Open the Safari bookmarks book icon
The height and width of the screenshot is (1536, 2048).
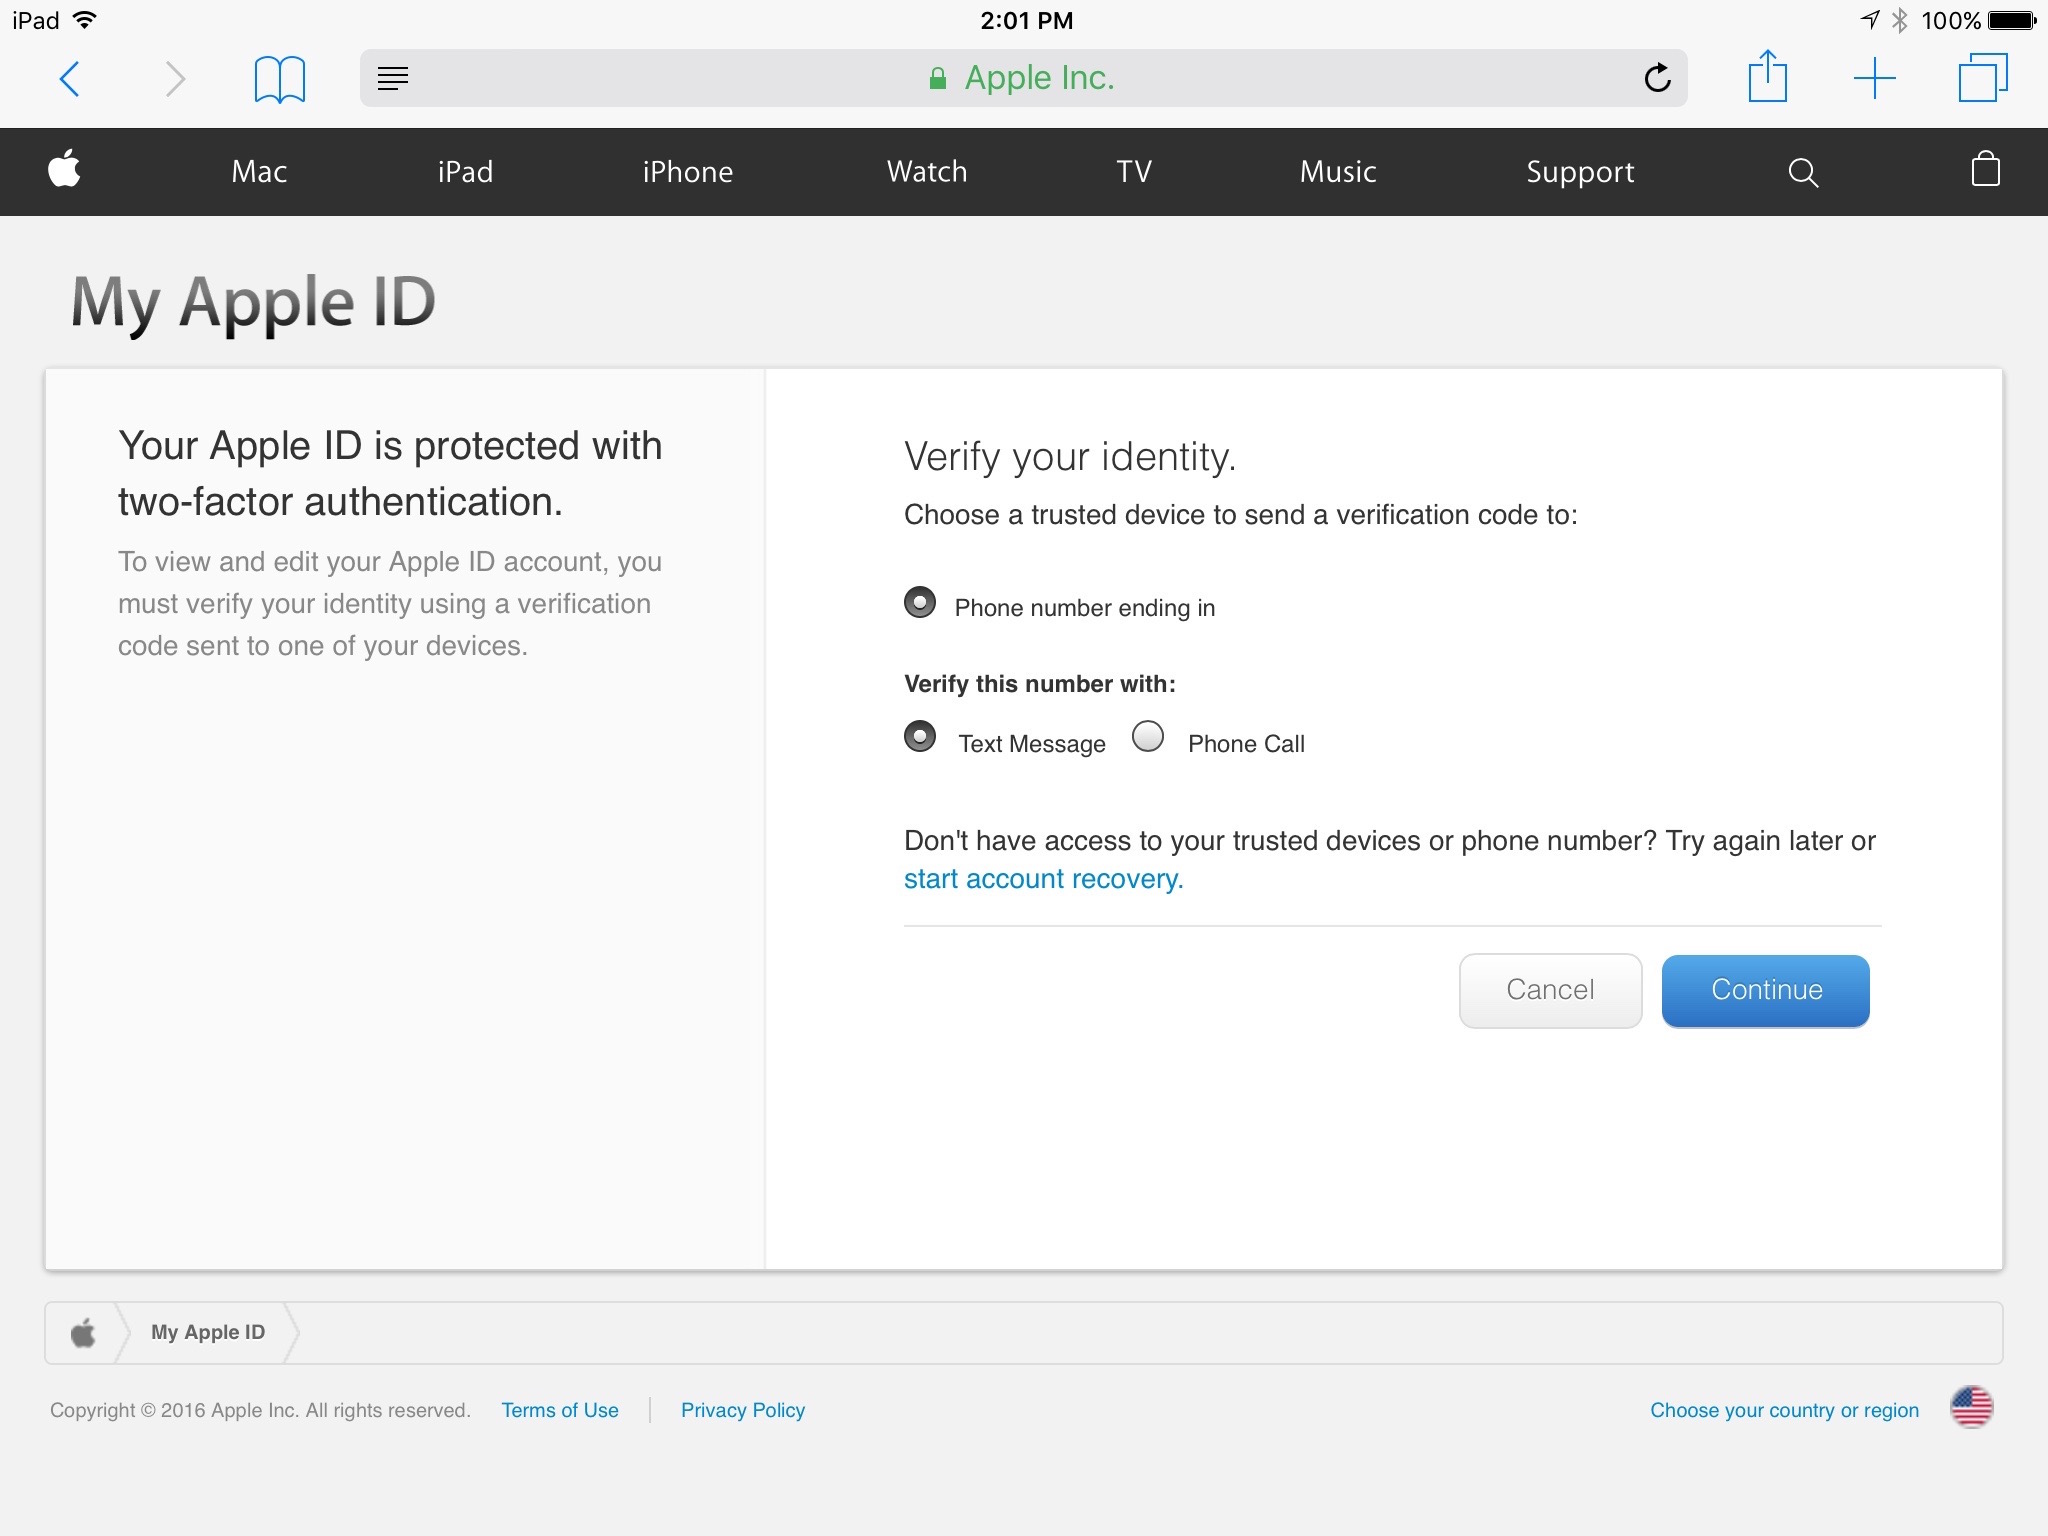tap(279, 79)
